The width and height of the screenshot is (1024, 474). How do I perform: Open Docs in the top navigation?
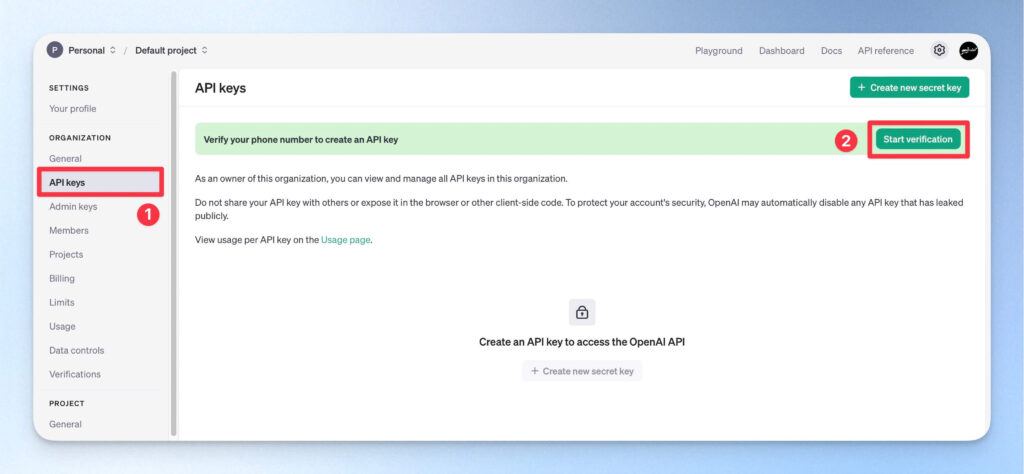point(831,50)
